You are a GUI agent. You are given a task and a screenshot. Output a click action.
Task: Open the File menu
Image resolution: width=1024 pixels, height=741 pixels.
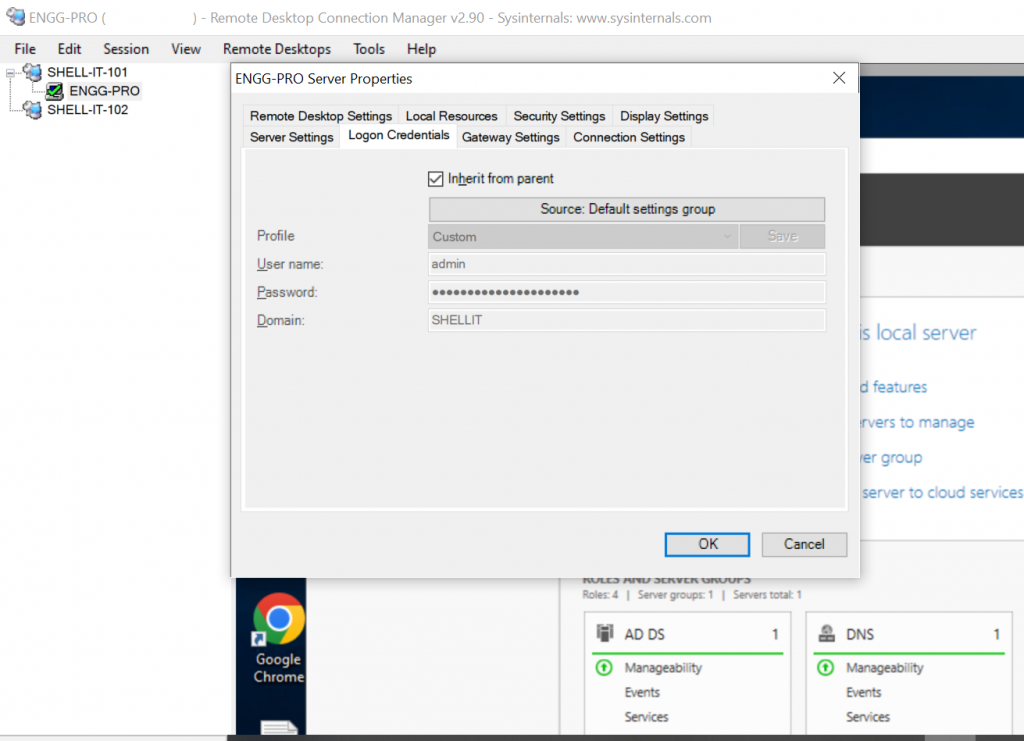(x=25, y=49)
